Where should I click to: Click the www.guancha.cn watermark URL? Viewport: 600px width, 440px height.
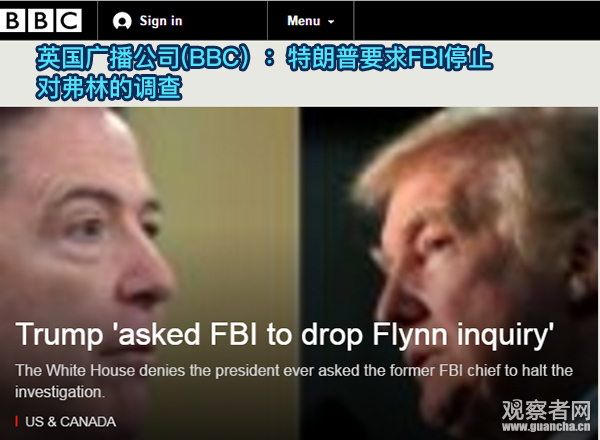[546, 426]
